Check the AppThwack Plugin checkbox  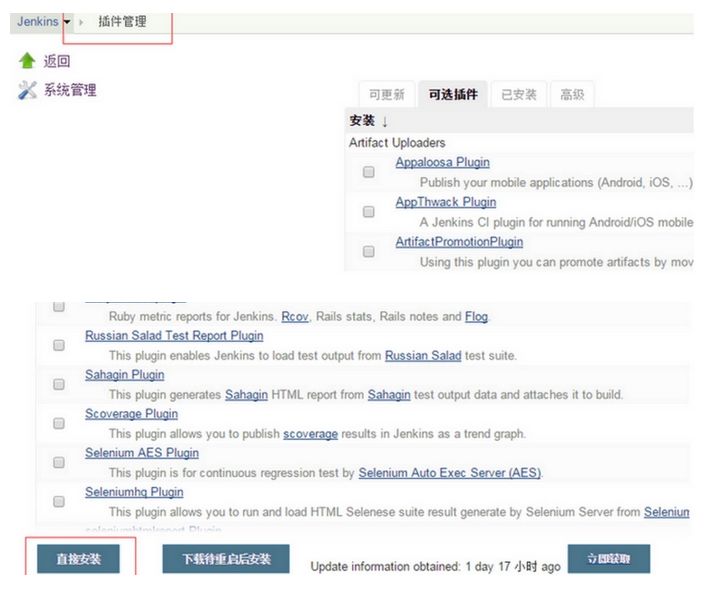coord(369,212)
